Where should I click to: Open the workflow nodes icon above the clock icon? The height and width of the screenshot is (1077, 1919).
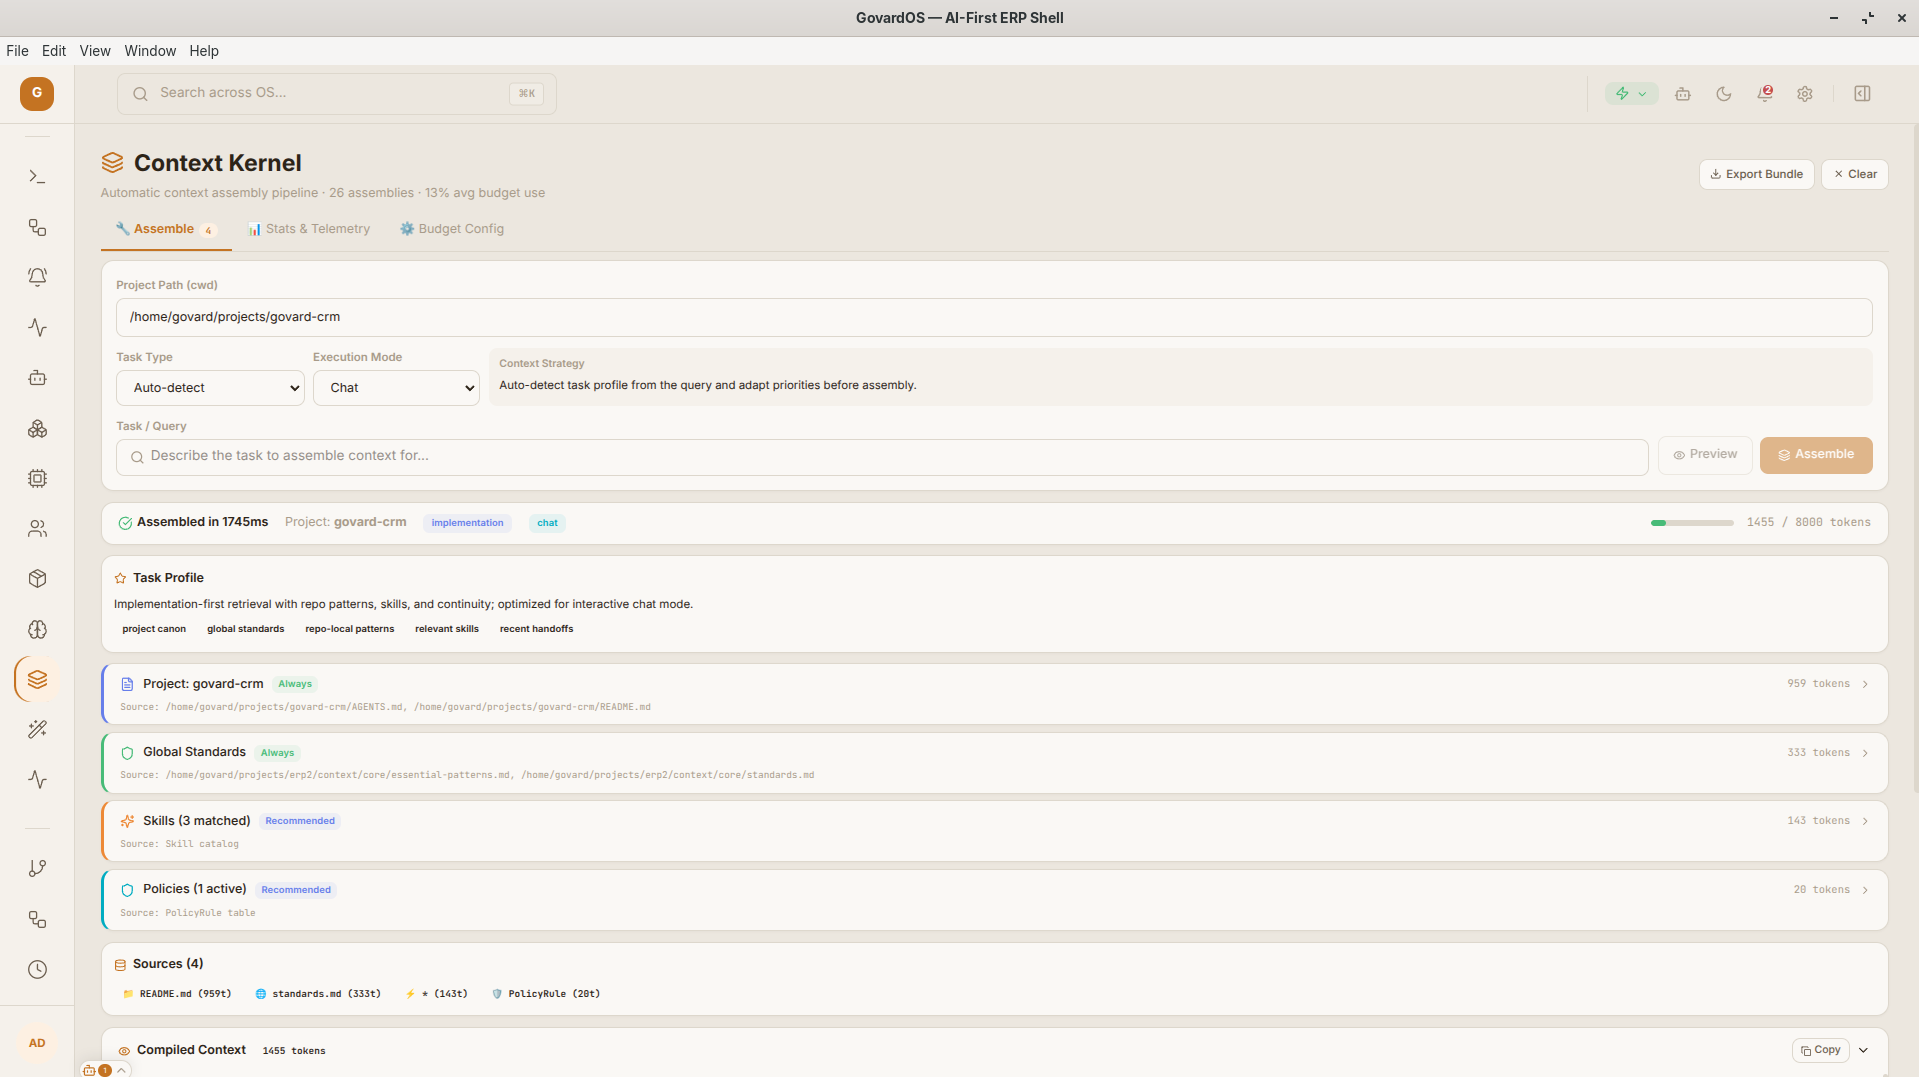(37, 919)
